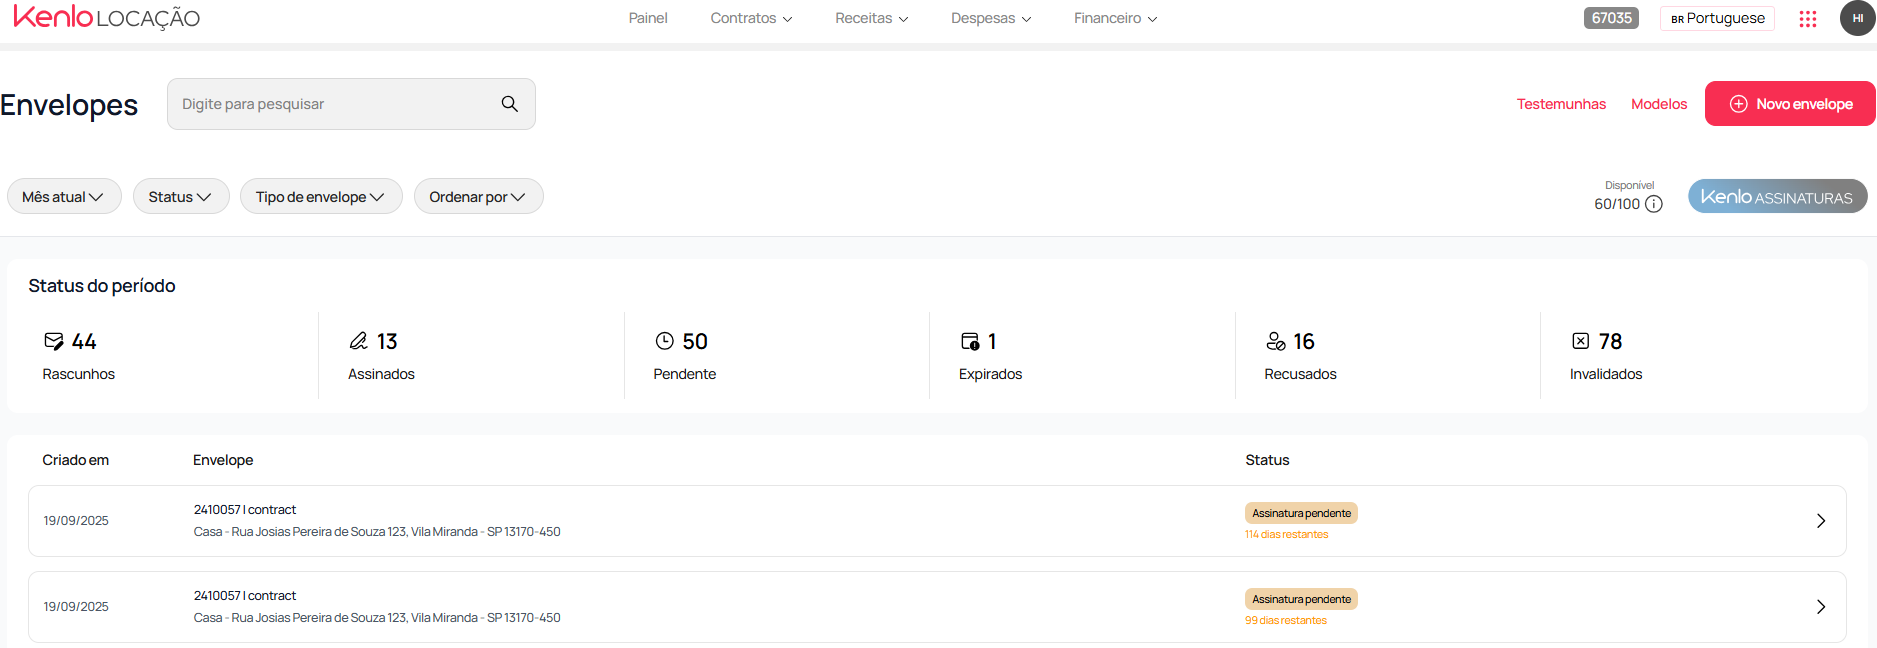The width and height of the screenshot is (1877, 648).
Task: Expand the Tipo de envelope filter
Action: pyautogui.click(x=321, y=196)
